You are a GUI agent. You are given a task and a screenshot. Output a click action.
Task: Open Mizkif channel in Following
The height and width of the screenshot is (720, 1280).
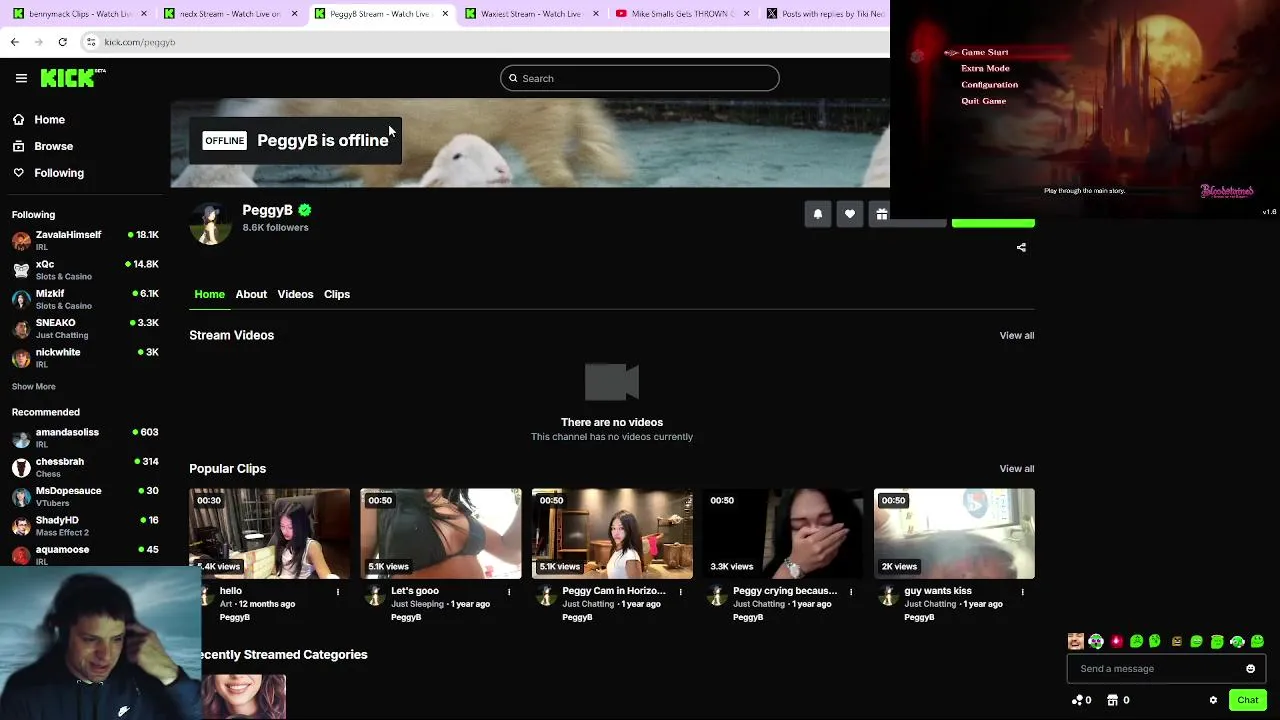coord(85,299)
